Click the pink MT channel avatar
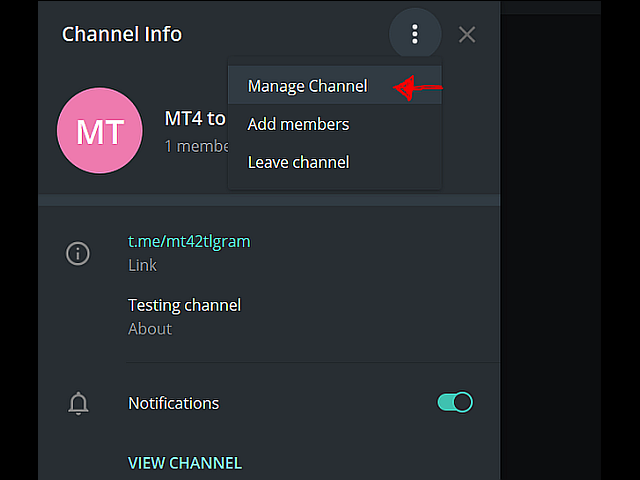This screenshot has width=640, height=480. pos(100,131)
